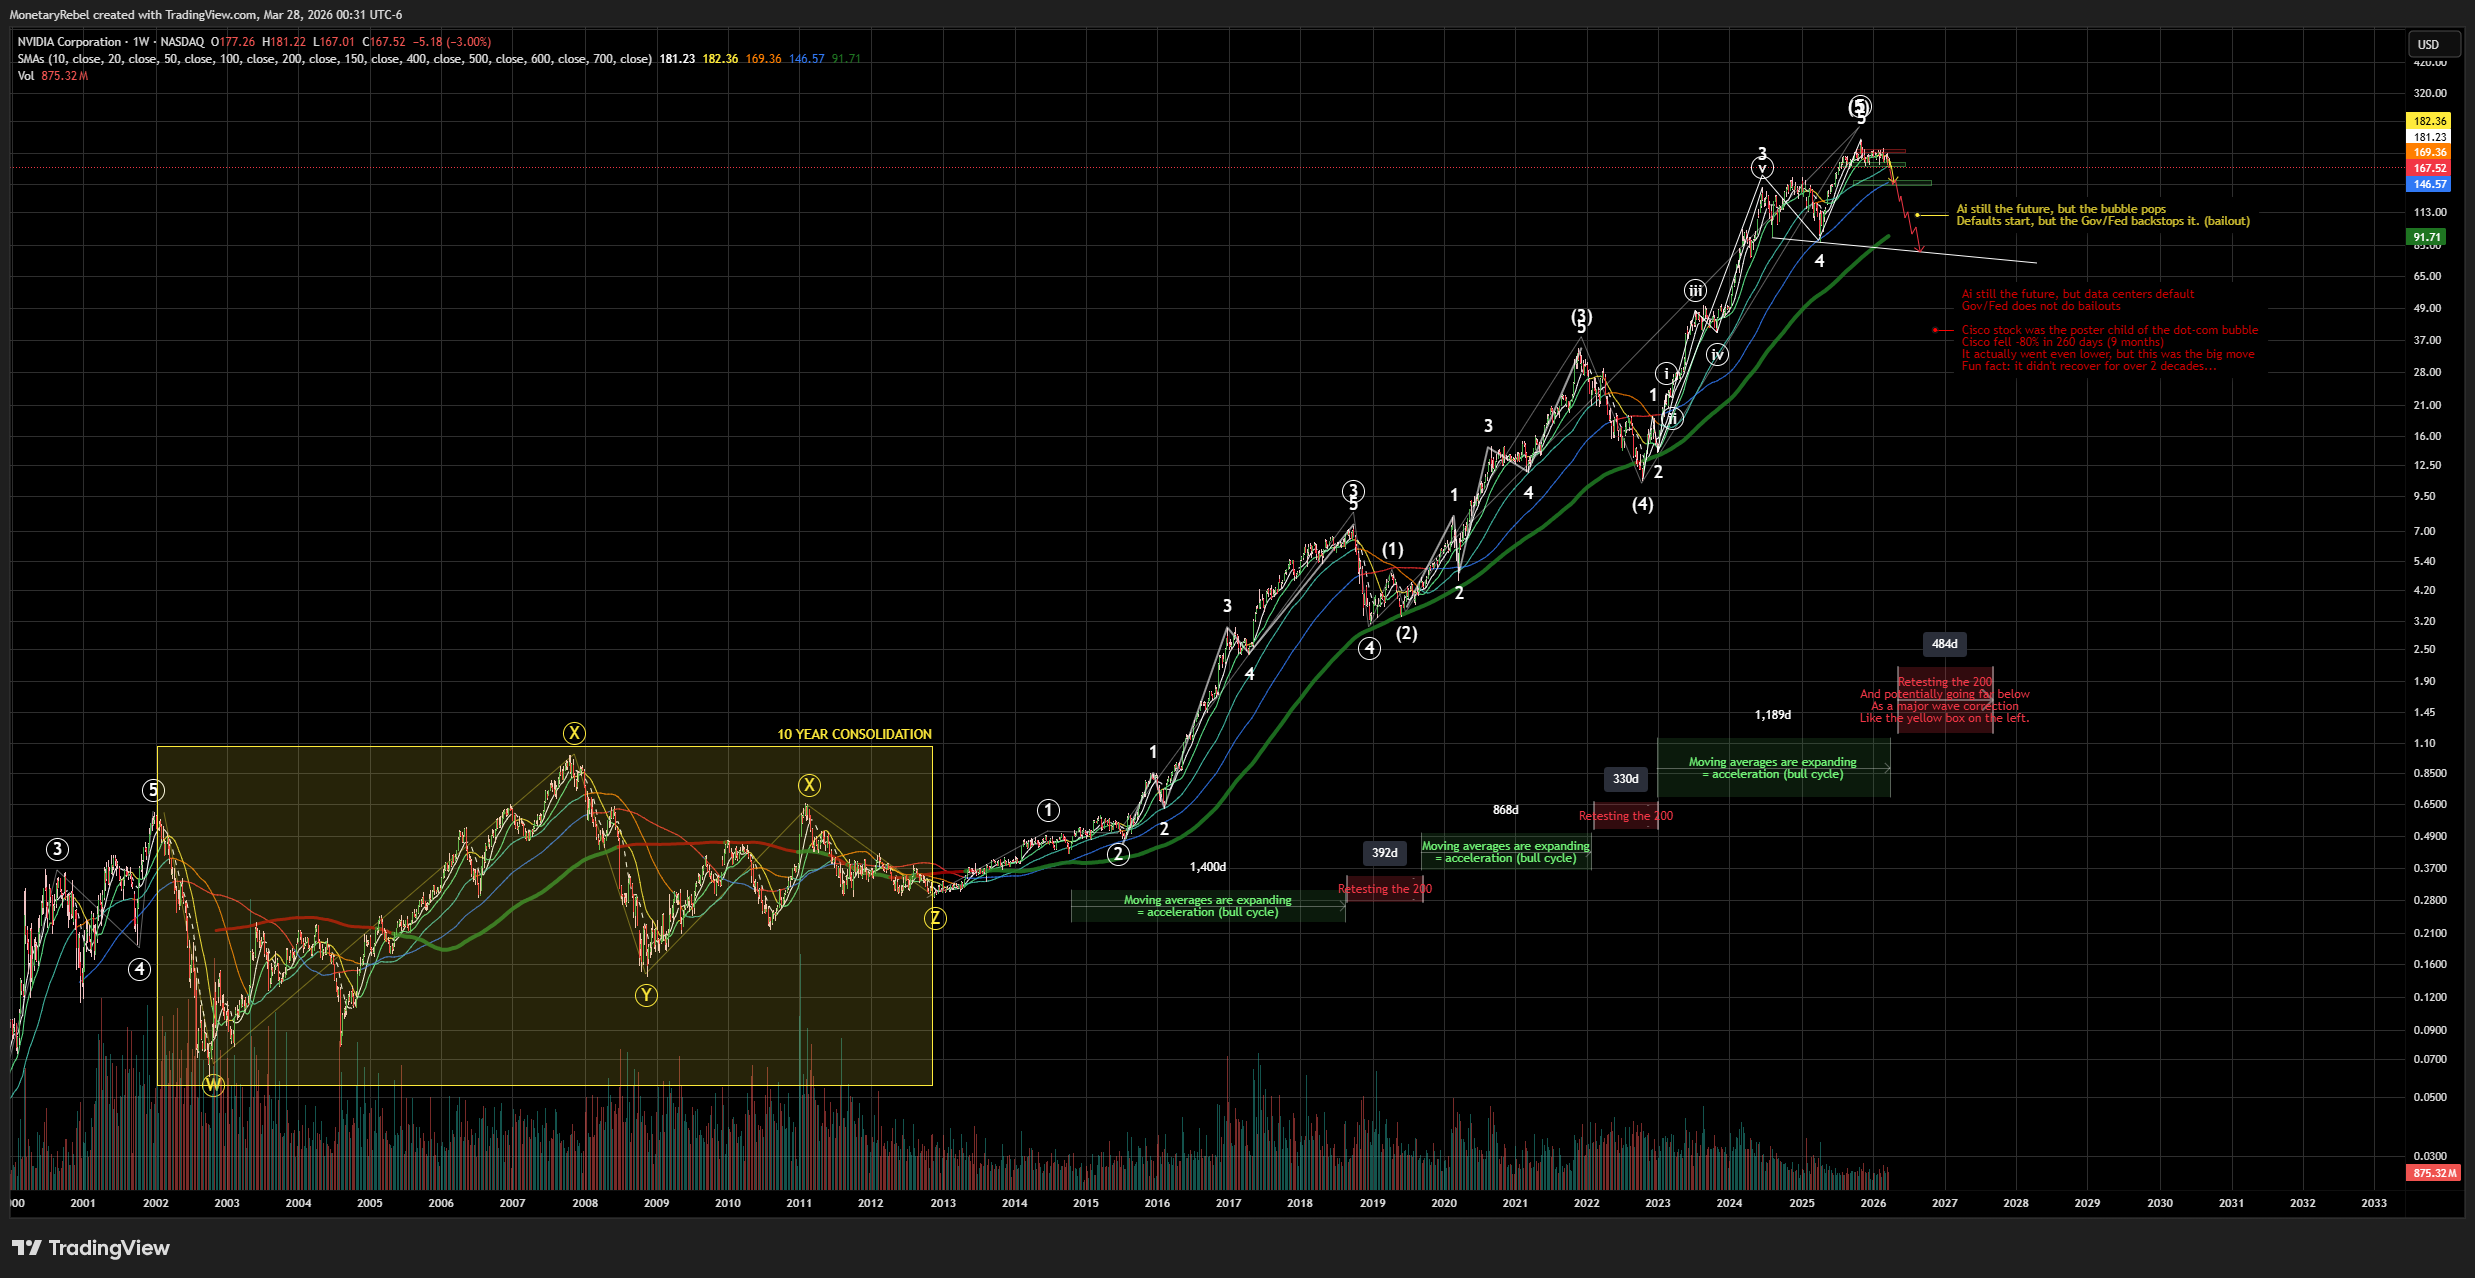The height and width of the screenshot is (1278, 2475).
Task: Click the 1,400d duration text
Action: (x=1207, y=867)
